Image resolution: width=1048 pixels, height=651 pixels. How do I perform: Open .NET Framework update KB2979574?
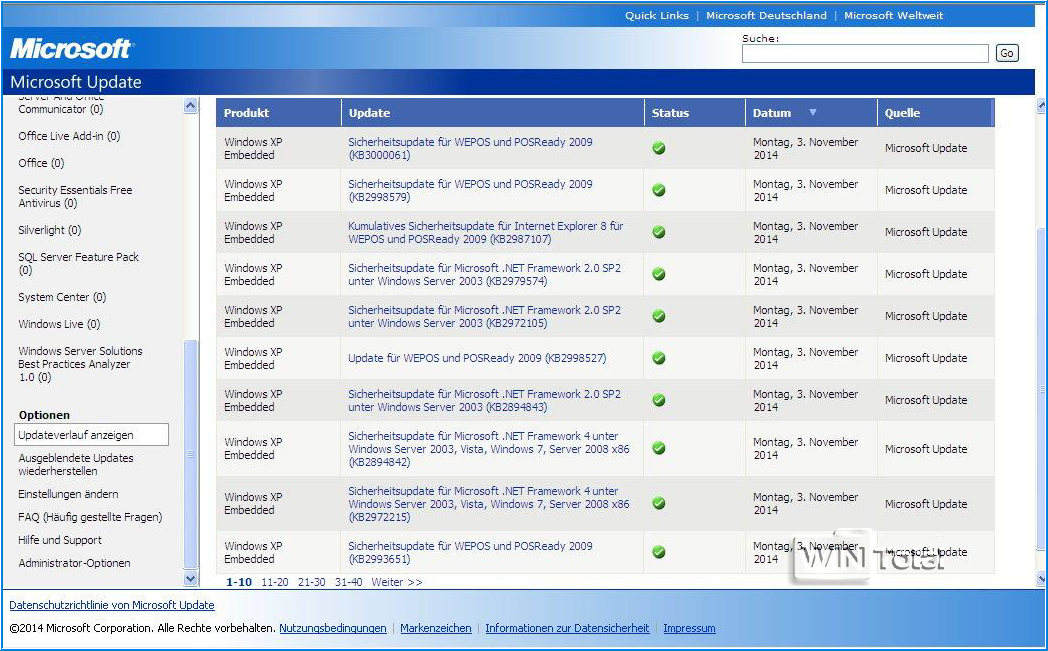coord(484,275)
